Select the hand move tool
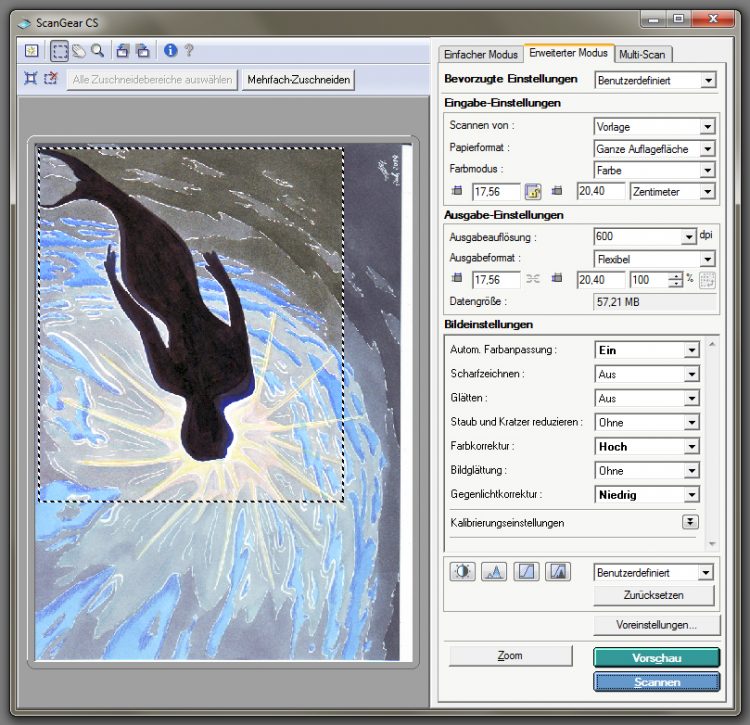Image resolution: width=750 pixels, height=725 pixels. pyautogui.click(x=79, y=51)
